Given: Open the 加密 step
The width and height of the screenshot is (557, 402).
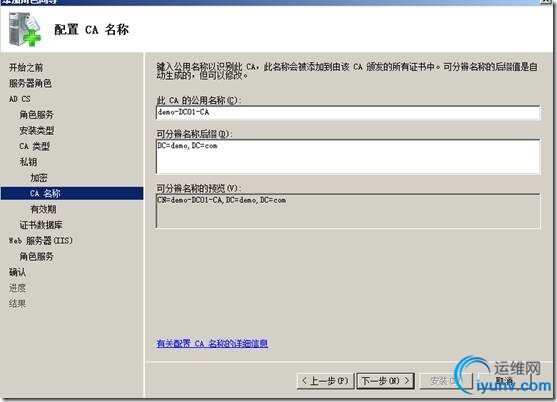Looking at the screenshot, I should (x=38, y=178).
